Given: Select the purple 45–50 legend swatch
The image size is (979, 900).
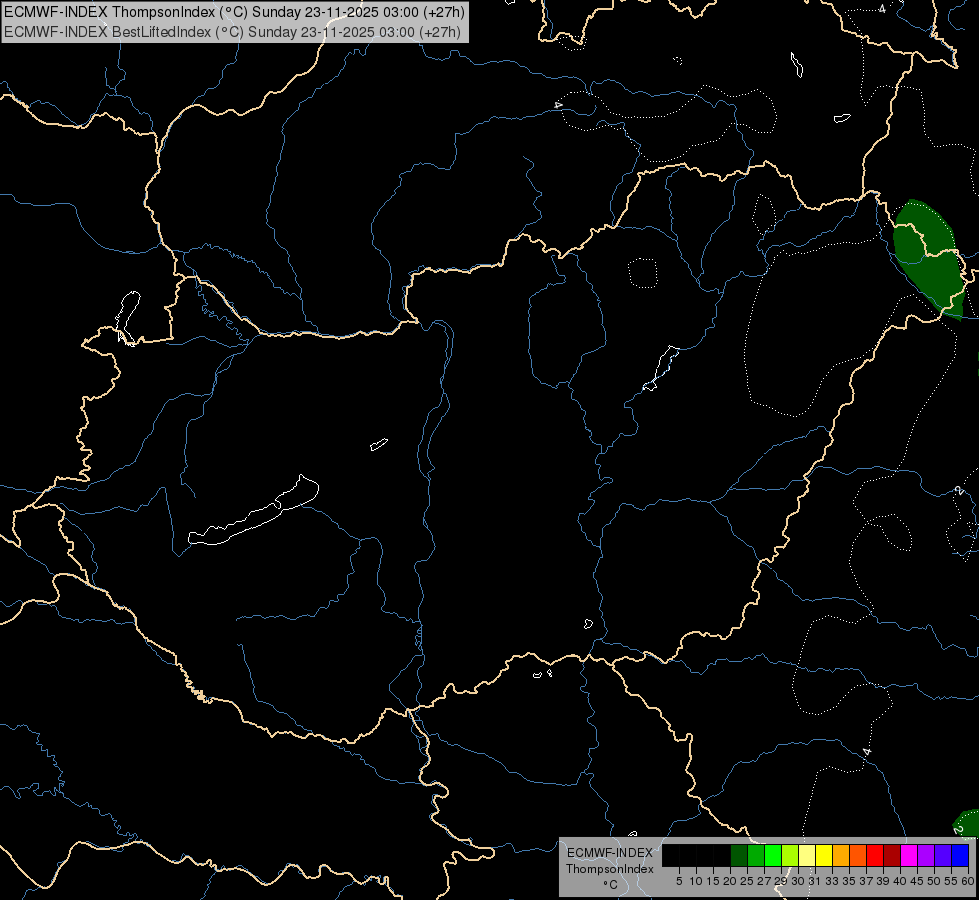Looking at the screenshot, I should click(926, 856).
